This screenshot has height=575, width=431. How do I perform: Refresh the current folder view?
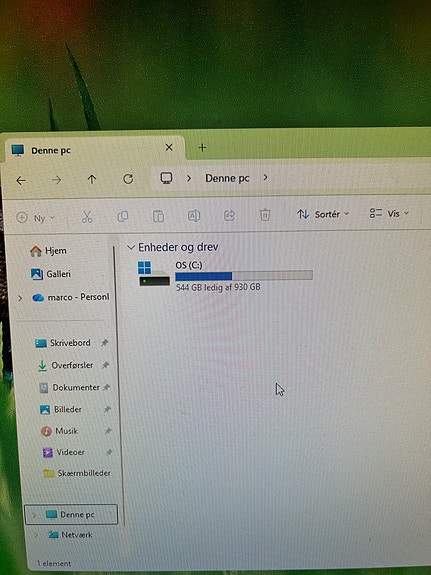[x=128, y=179]
